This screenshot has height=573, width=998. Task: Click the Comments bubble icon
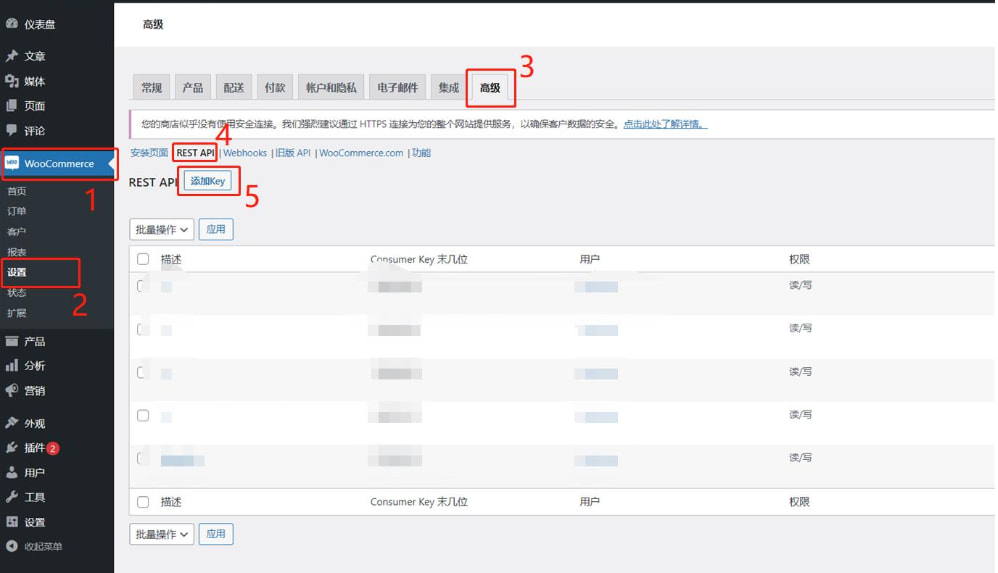click(x=12, y=130)
